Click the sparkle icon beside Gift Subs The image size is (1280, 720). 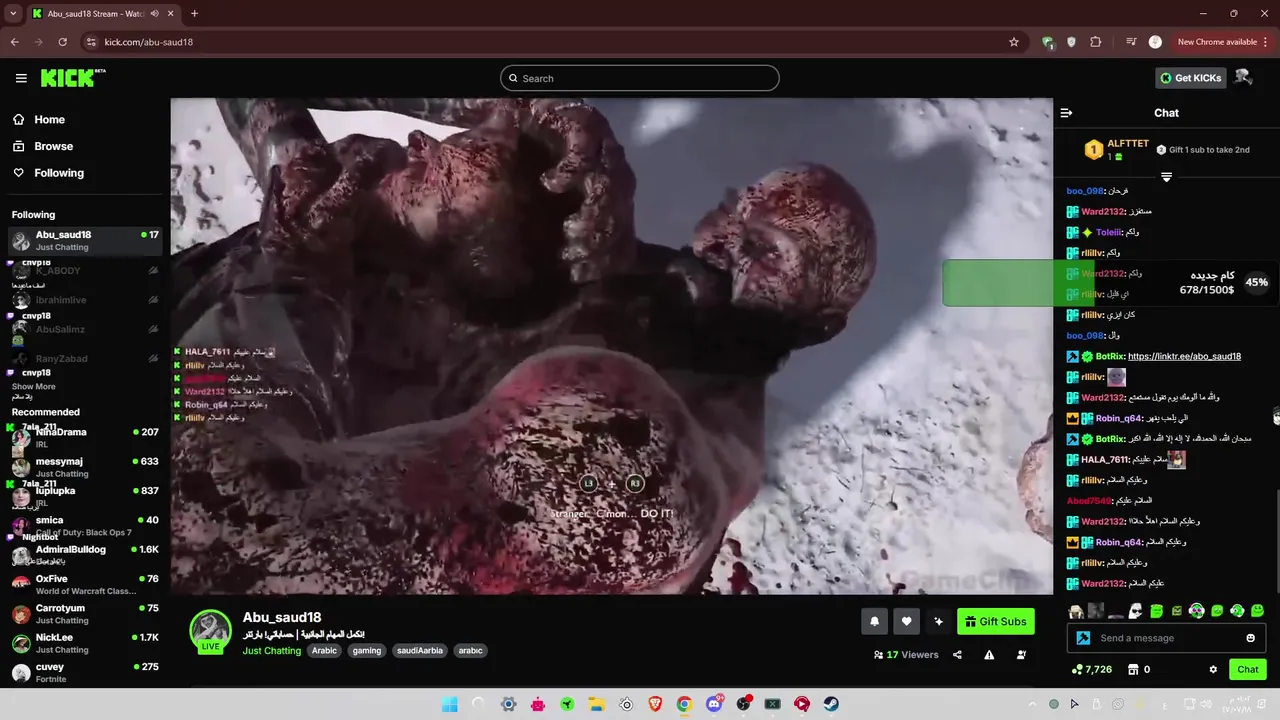(x=938, y=621)
